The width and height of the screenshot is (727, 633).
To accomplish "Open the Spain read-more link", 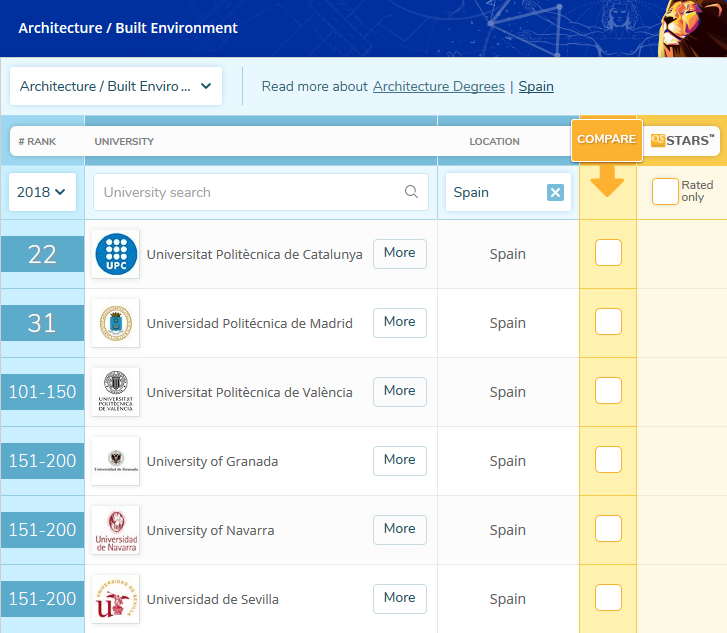I will (x=536, y=86).
